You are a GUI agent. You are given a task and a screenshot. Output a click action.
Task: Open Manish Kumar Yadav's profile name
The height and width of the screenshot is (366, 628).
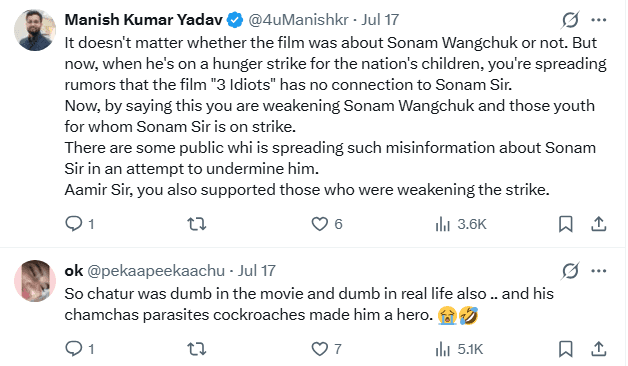143,20
